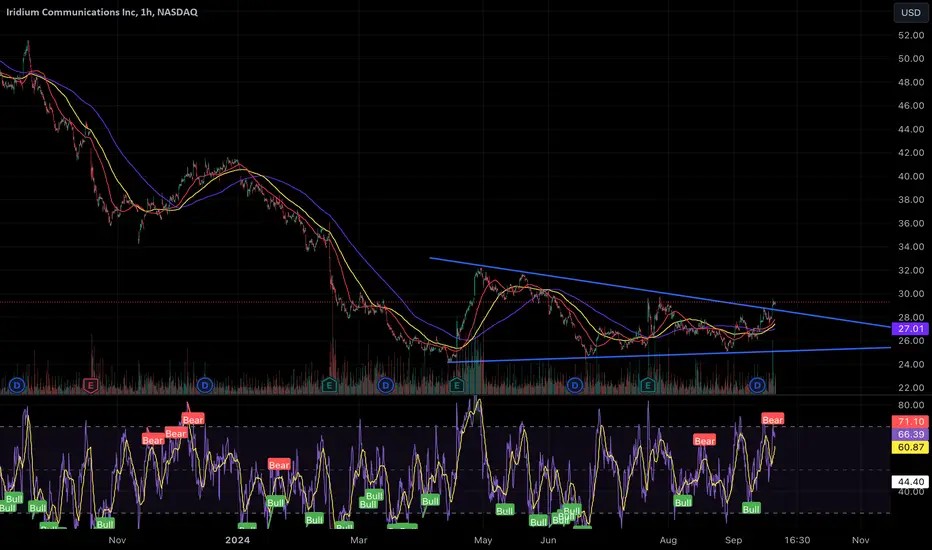Click the purple 66.39 indicator value label
Screen dimensions: 932x550
[910, 435]
